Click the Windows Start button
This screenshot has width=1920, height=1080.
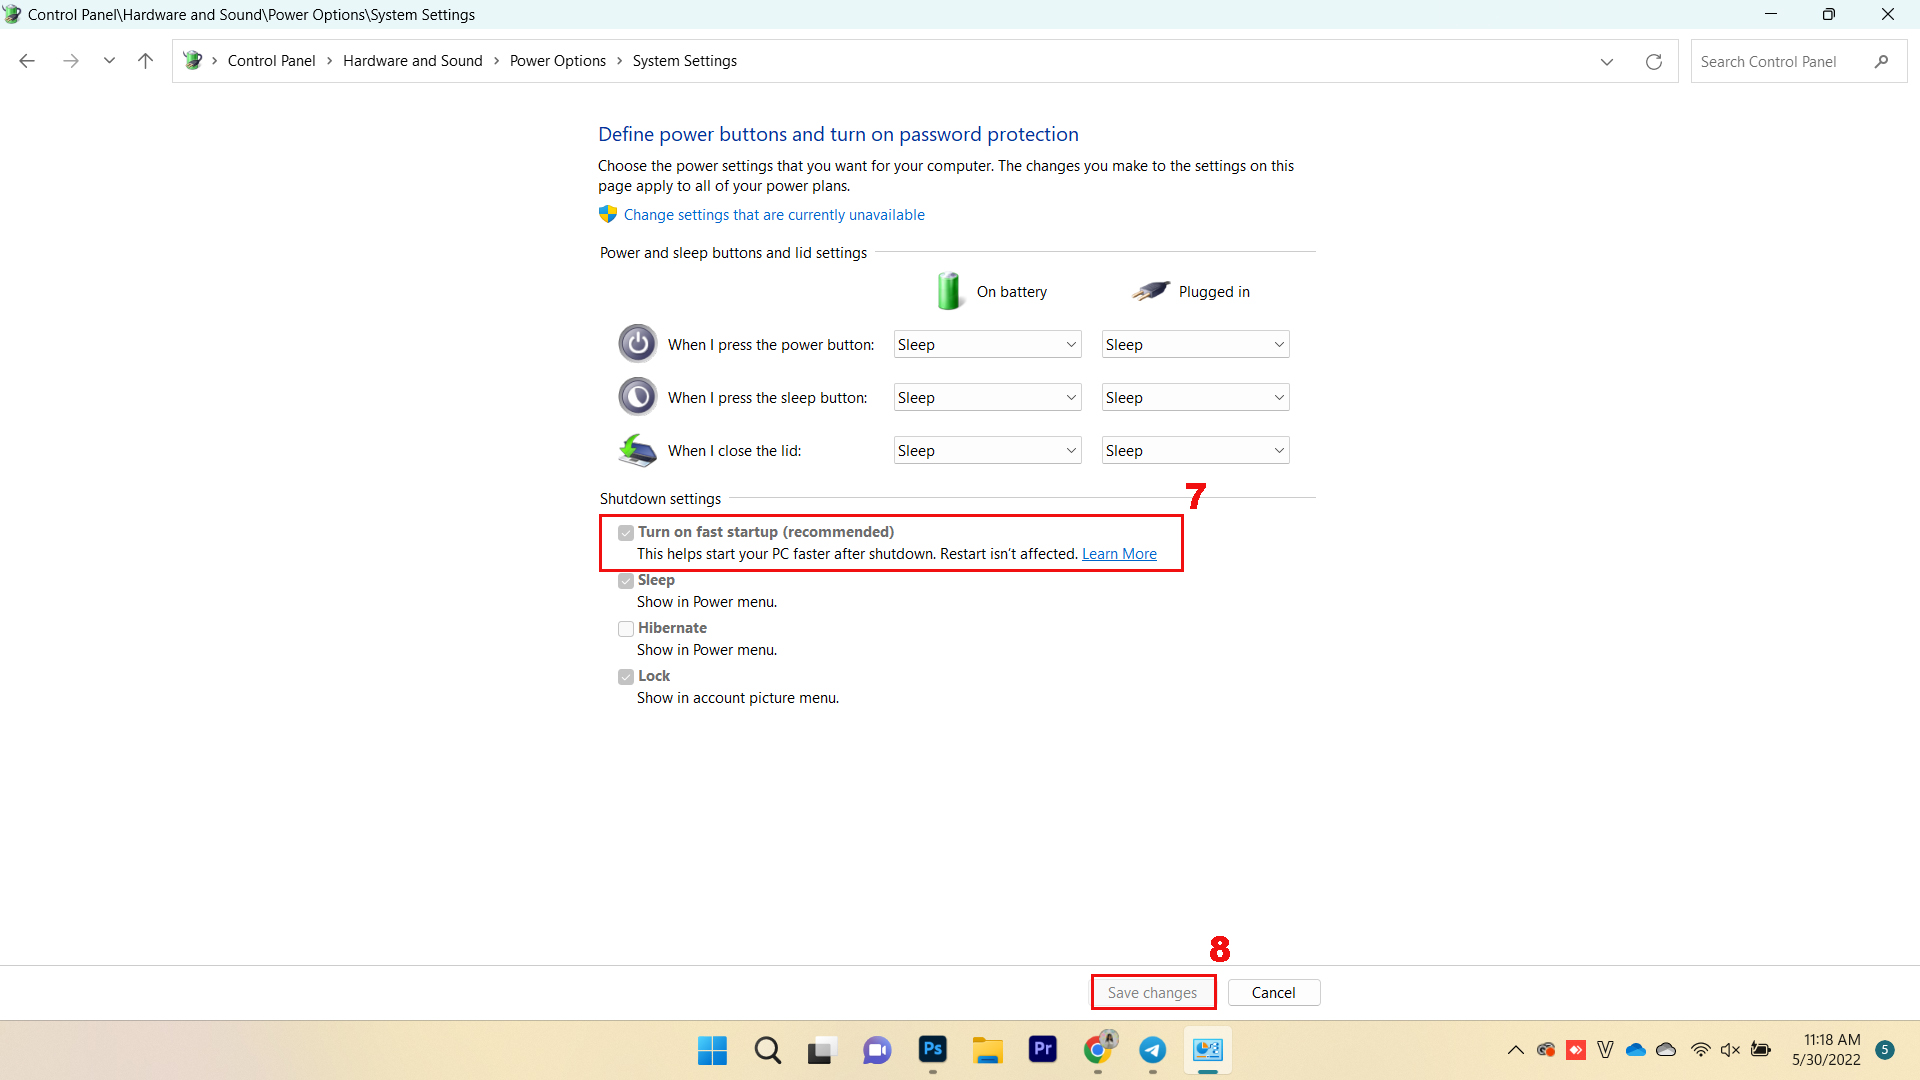pos(711,1050)
